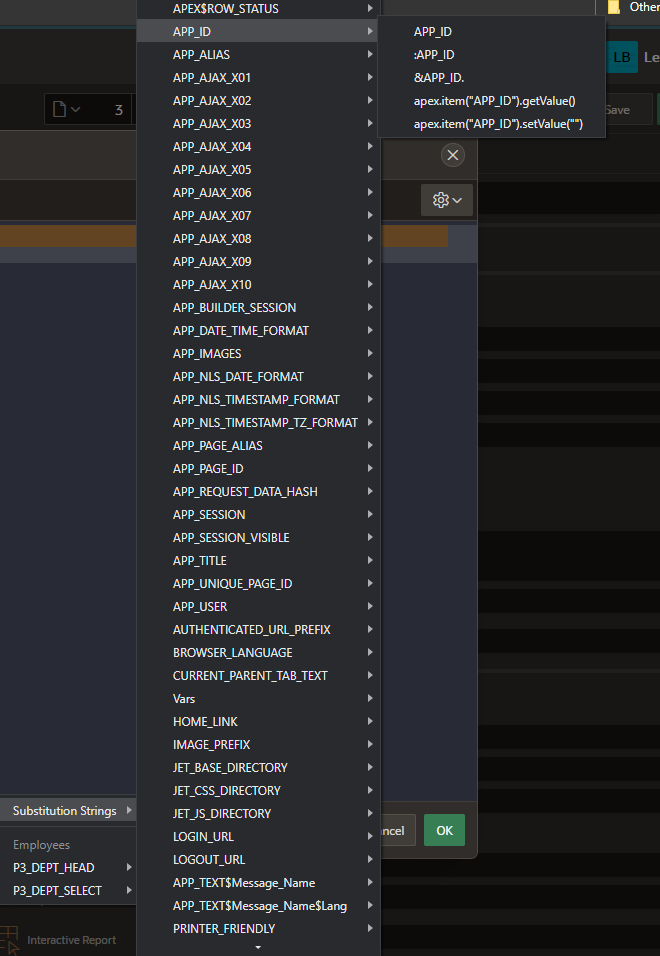Click the menu scroll-down arrow
The width and height of the screenshot is (660, 956).
click(258, 947)
